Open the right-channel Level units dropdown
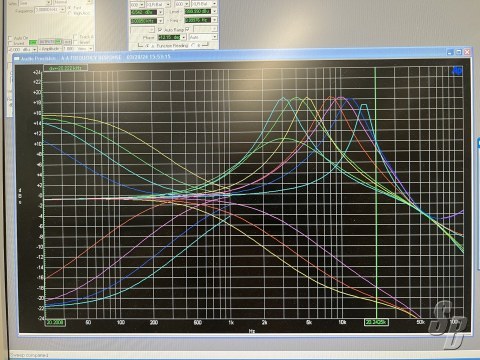This screenshot has height=360, width=480. coord(214,12)
